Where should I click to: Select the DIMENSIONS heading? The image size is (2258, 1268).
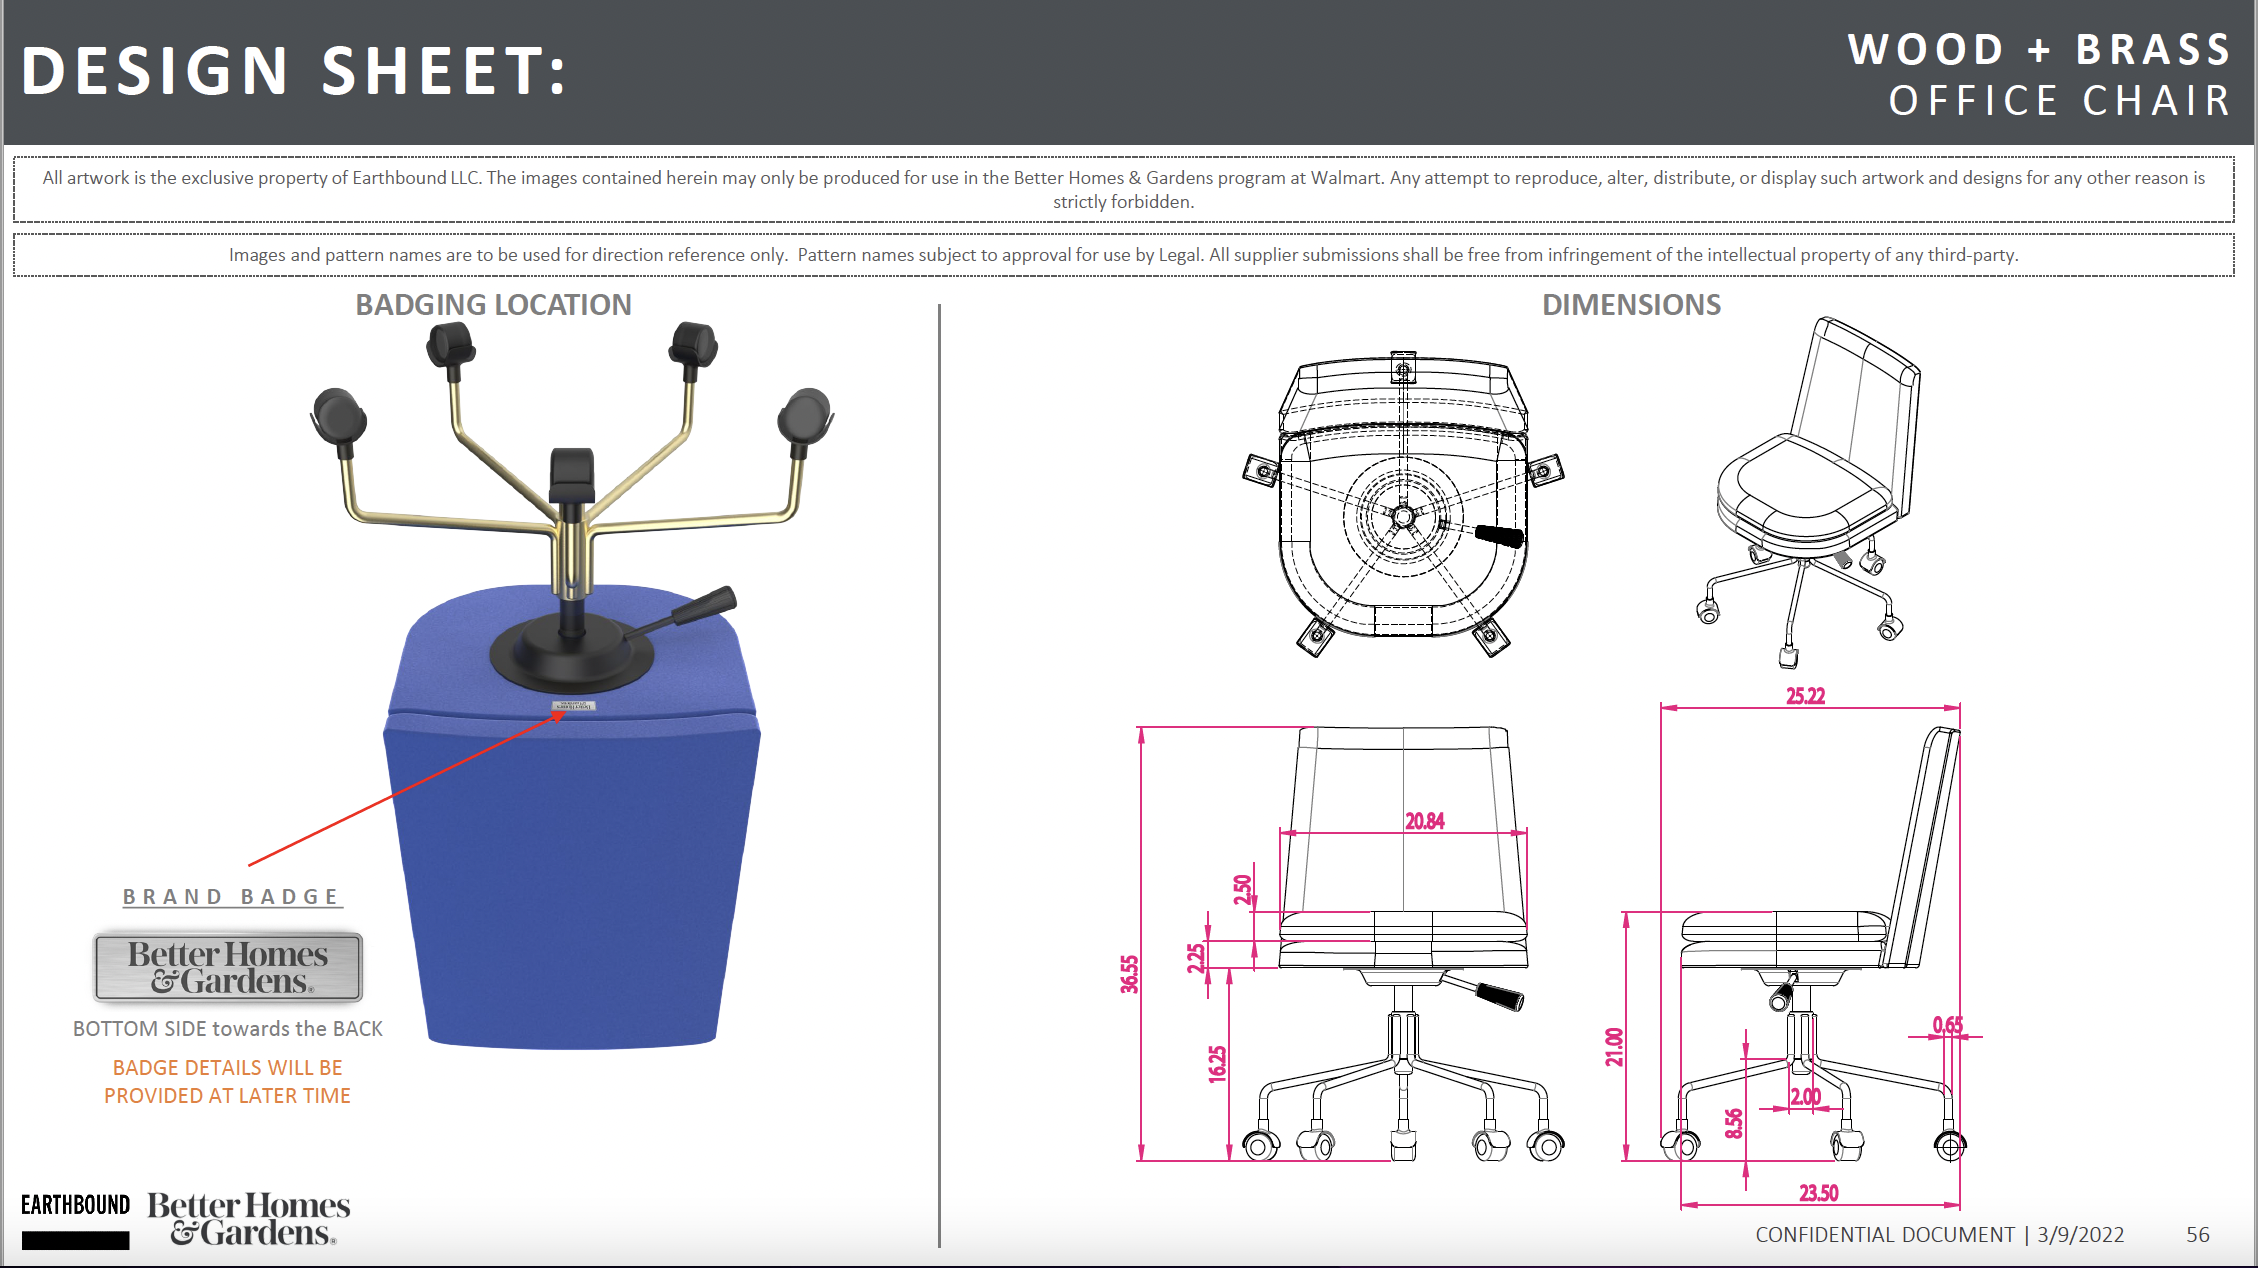[1631, 305]
